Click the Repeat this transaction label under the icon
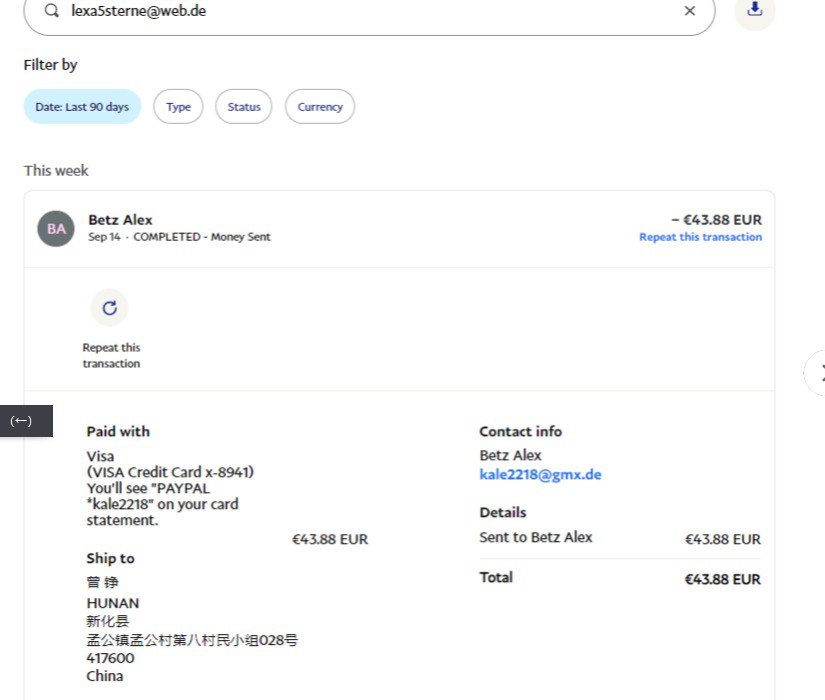This screenshot has width=825, height=700. point(111,356)
